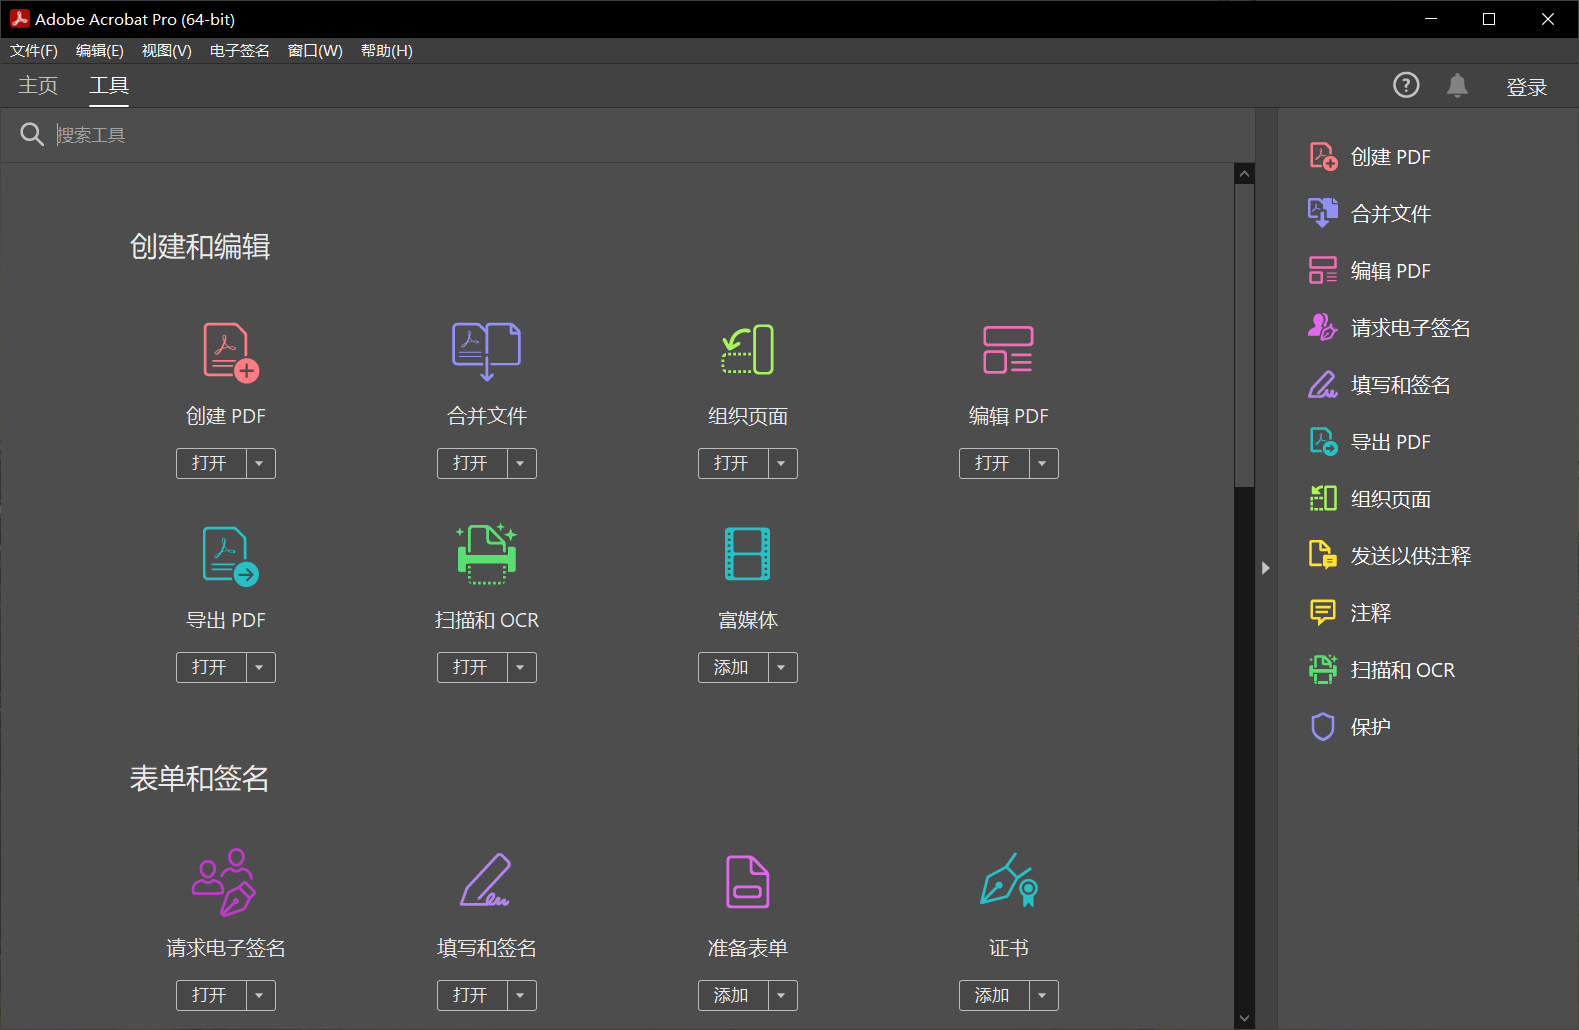Click the 登录 sign-in link
The height and width of the screenshot is (1030, 1579).
1527,87
